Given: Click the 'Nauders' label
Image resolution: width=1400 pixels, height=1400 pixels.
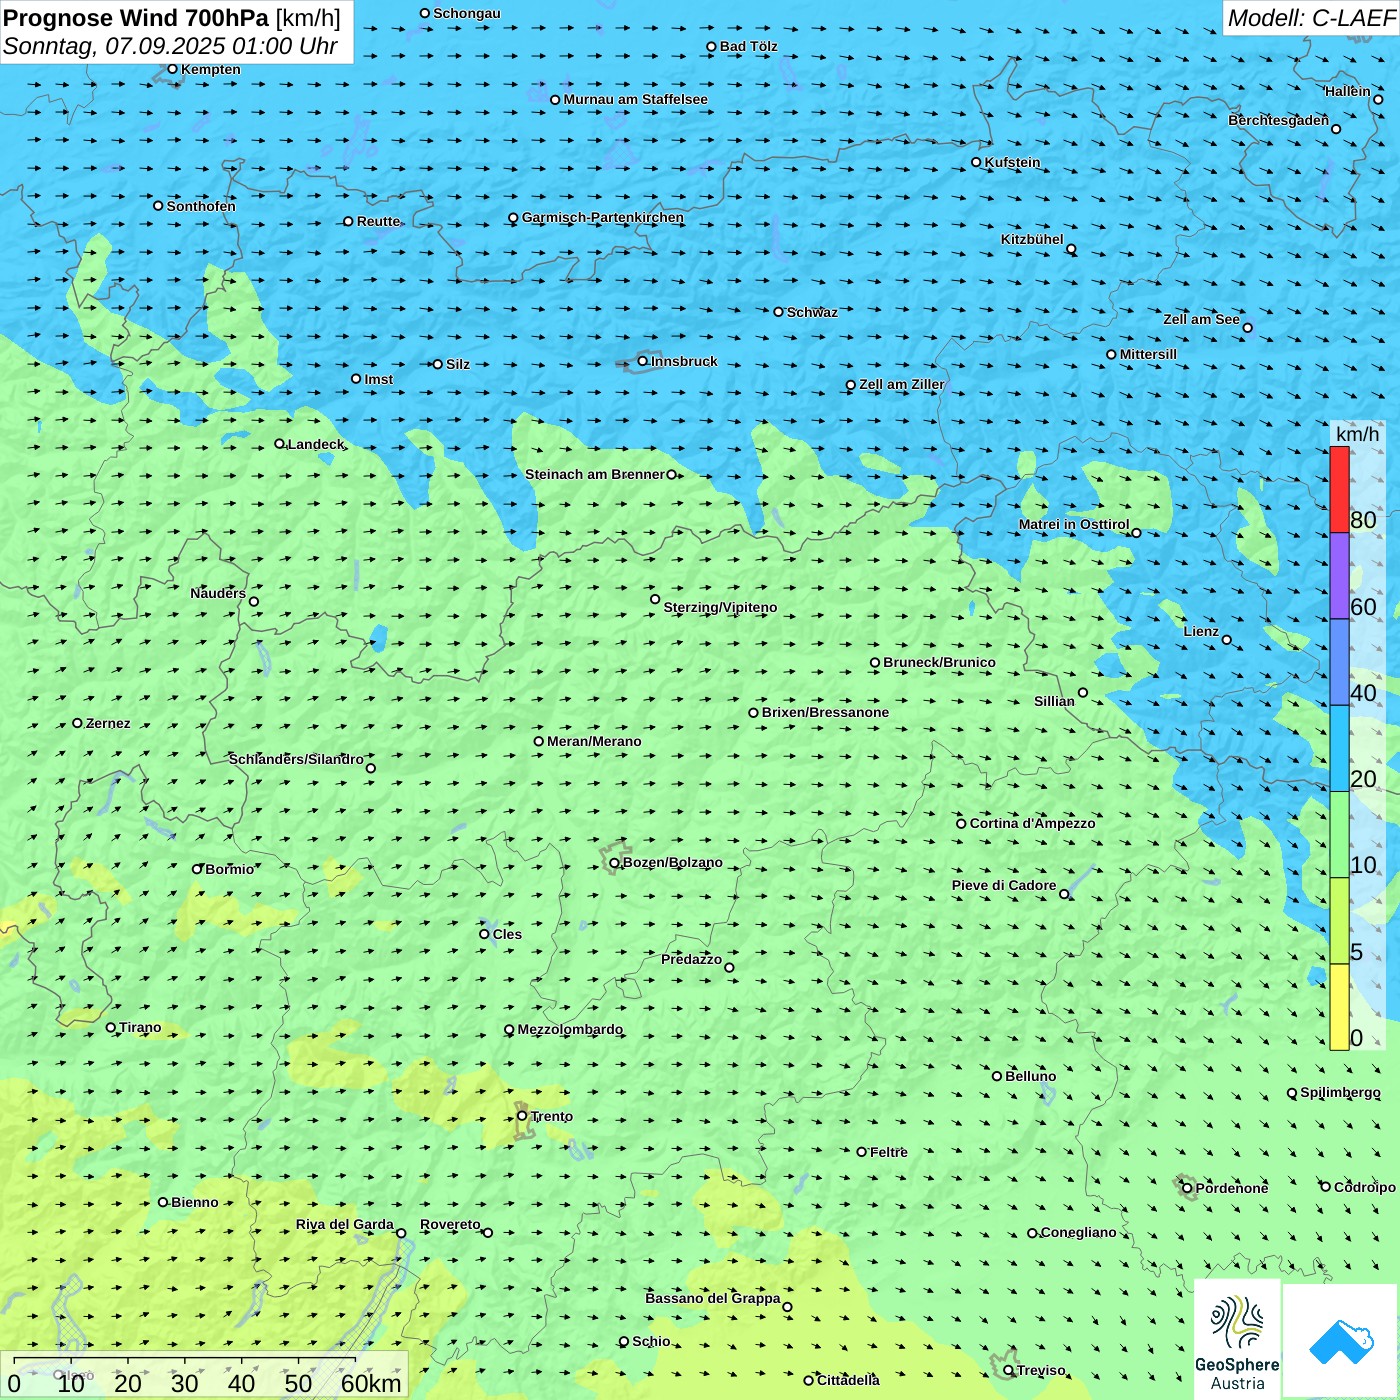Looking at the screenshot, I should 218,593.
